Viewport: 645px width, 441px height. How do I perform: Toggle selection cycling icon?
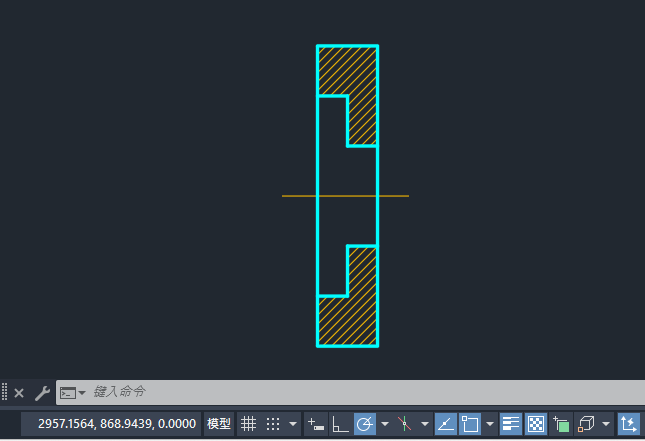click(x=561, y=424)
